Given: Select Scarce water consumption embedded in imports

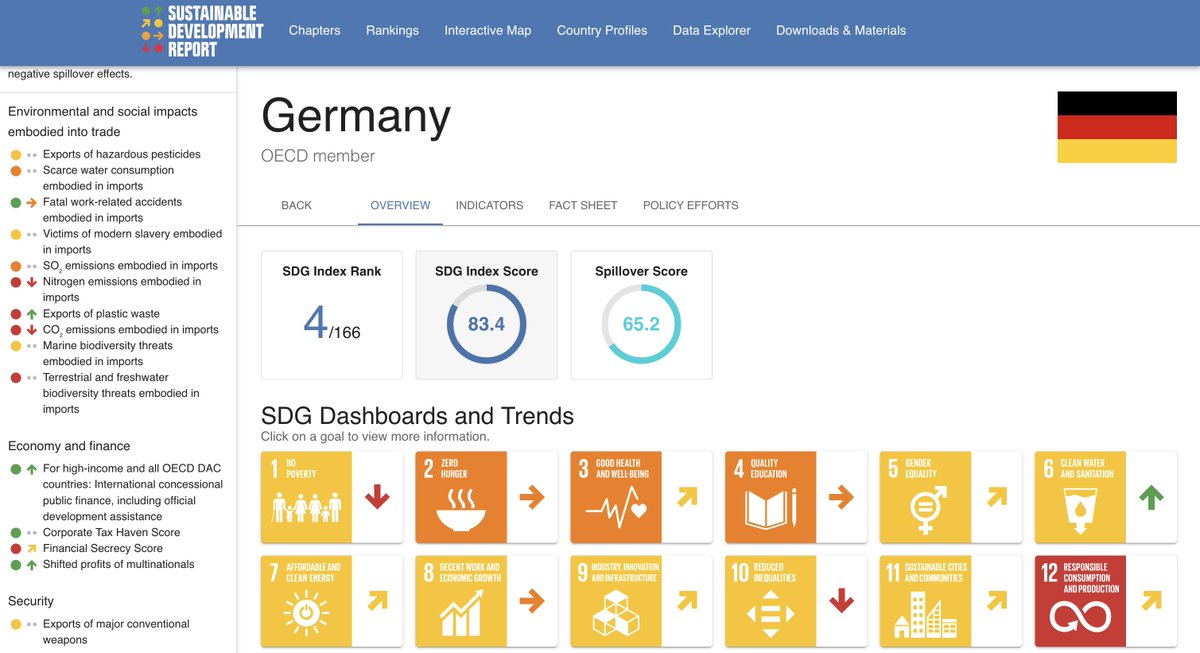Looking at the screenshot, I should point(108,178).
